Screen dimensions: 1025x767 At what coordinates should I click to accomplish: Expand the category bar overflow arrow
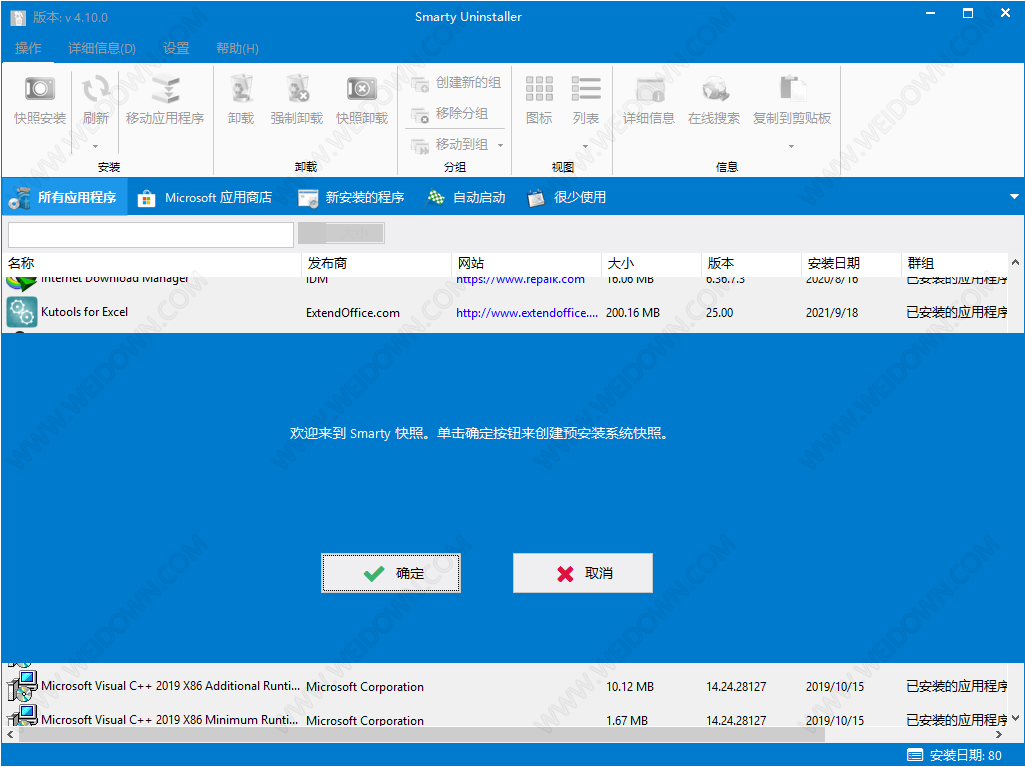[1014, 198]
